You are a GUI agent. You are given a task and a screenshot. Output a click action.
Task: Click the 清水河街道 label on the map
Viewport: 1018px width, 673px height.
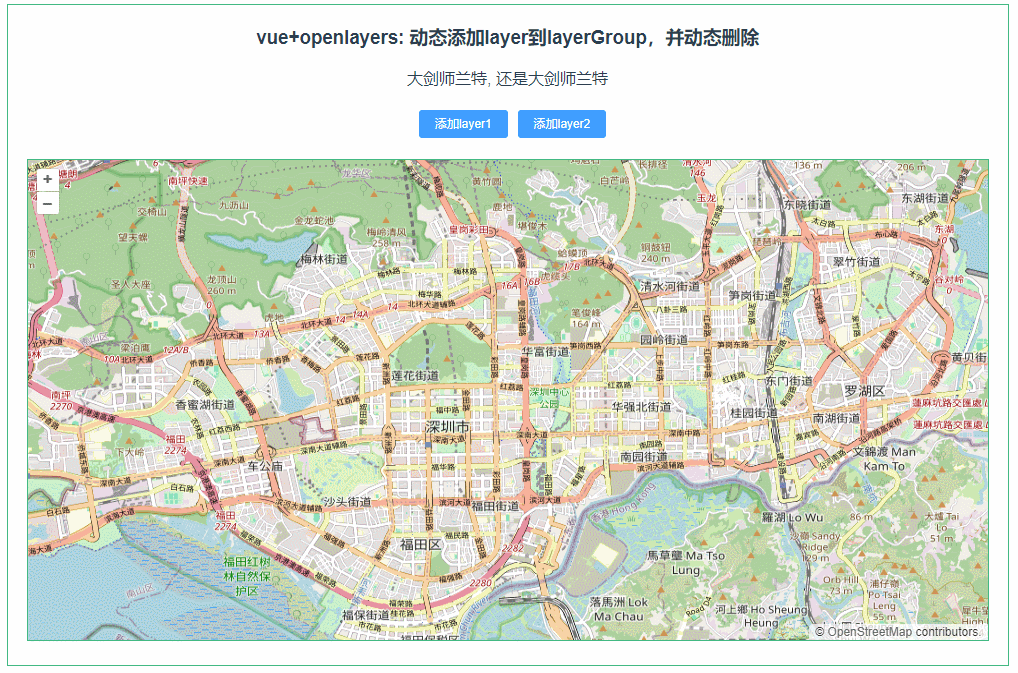point(670,286)
